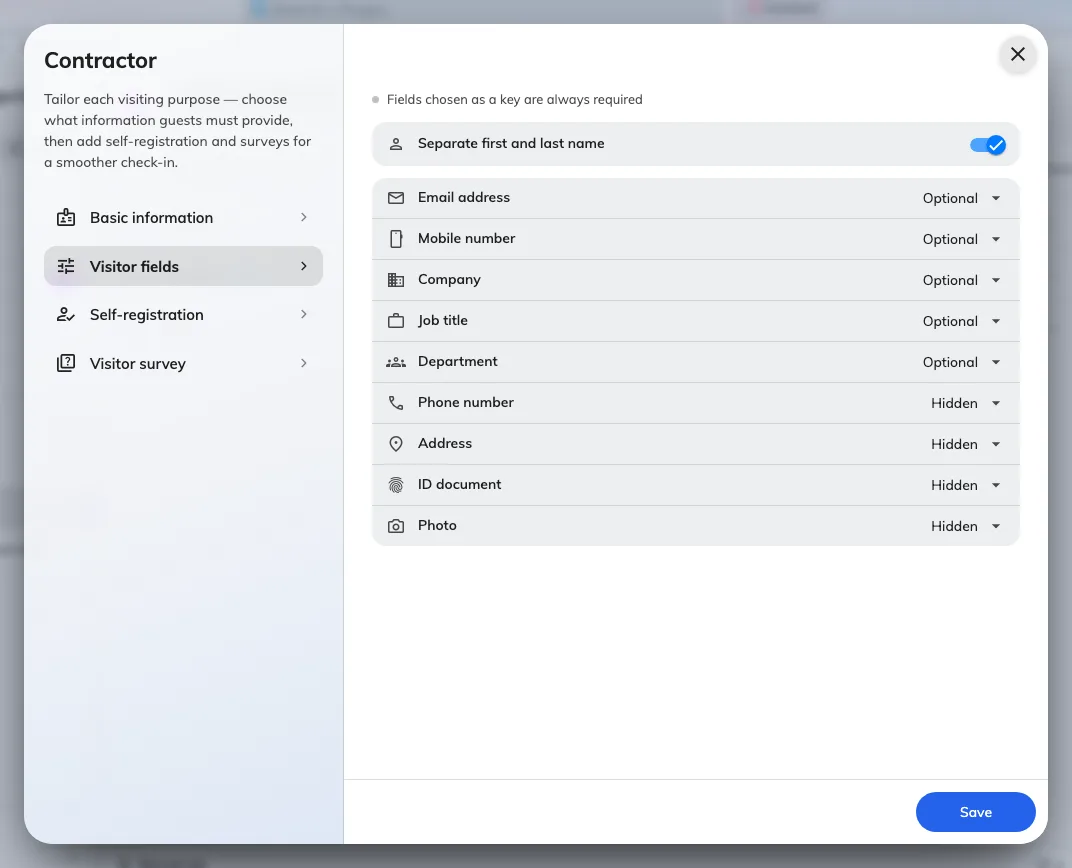Viewport: 1072px width, 868px height.
Task: Click the briefcase icon beside Job title
Action: (x=396, y=321)
